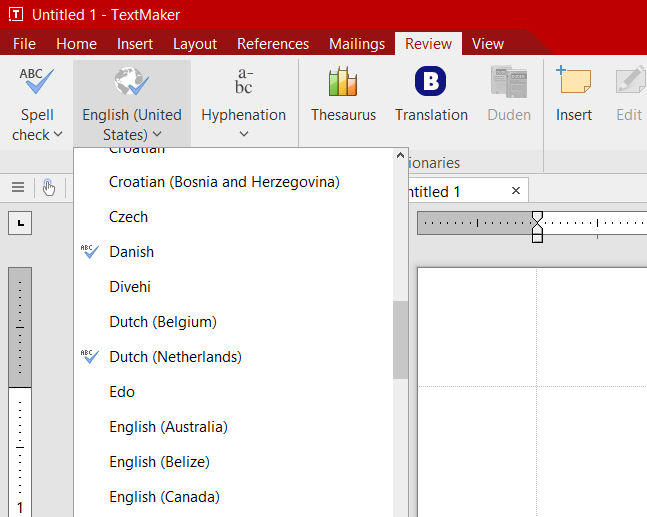This screenshot has height=517, width=647.
Task: Choose Dutch (Netherlands) language
Action: pos(175,357)
